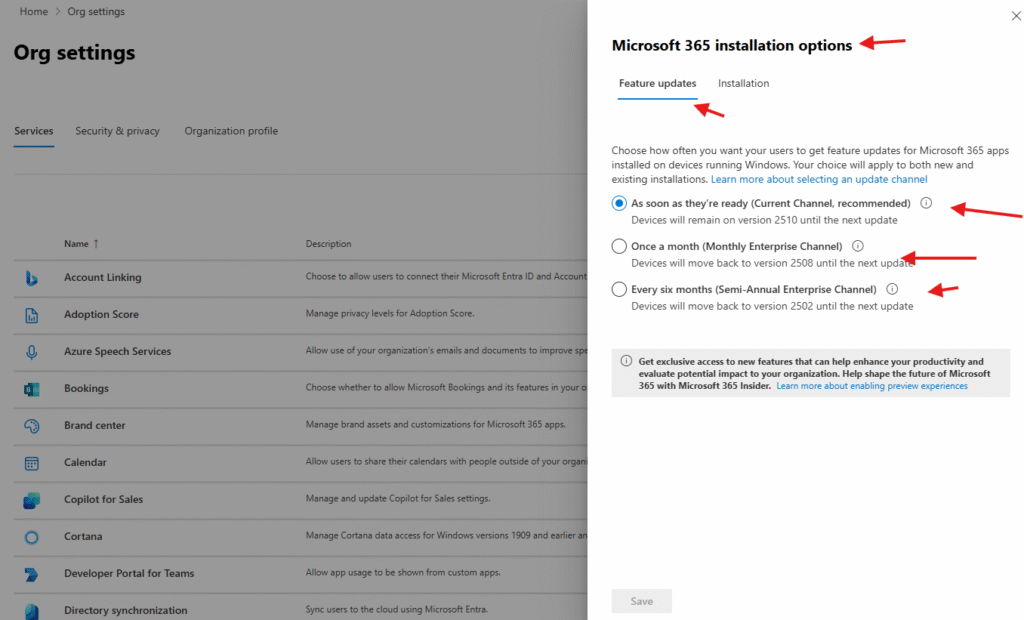The width and height of the screenshot is (1024, 620).
Task: Click the Azure Speech Services microphone icon
Action: pyautogui.click(x=32, y=352)
